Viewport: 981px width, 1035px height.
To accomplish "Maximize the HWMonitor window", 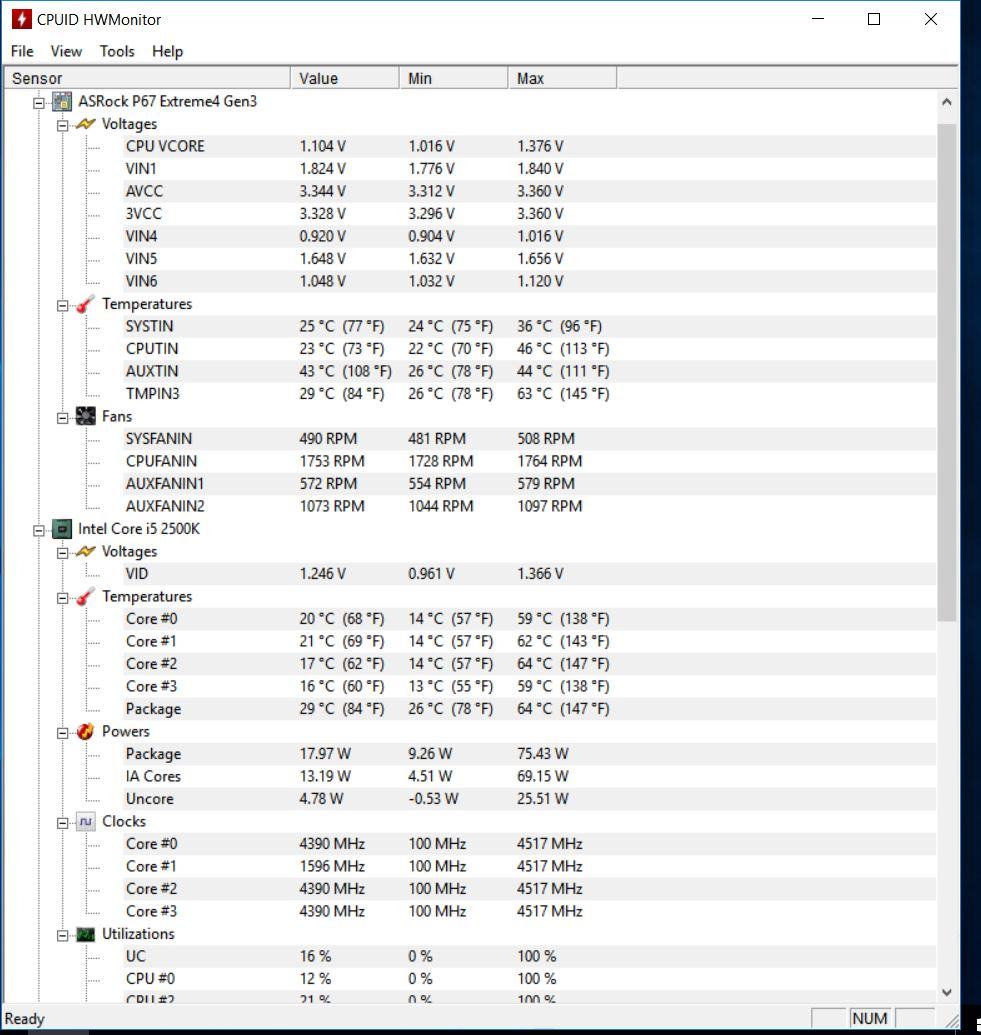I will [874, 19].
